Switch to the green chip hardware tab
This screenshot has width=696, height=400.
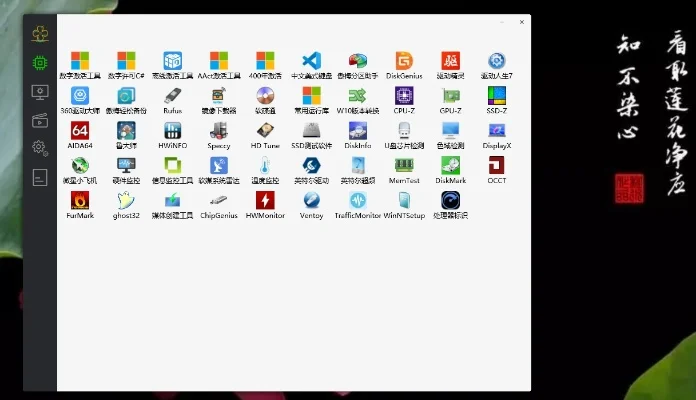click(x=40, y=63)
